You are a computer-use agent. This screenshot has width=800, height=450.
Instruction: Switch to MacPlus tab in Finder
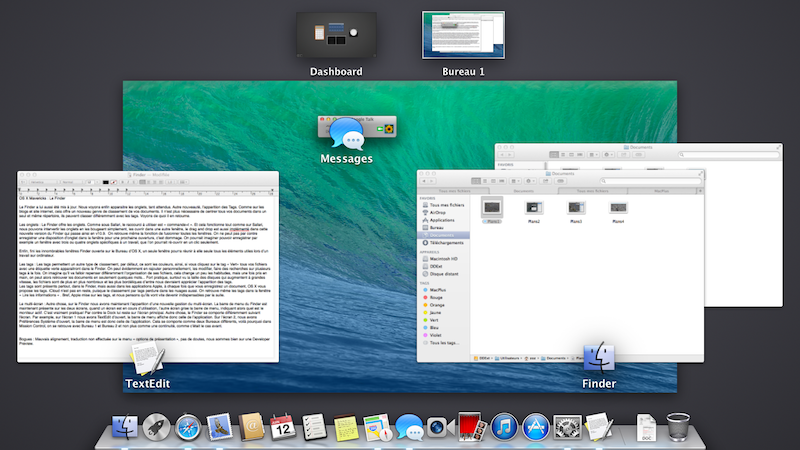coord(662,191)
